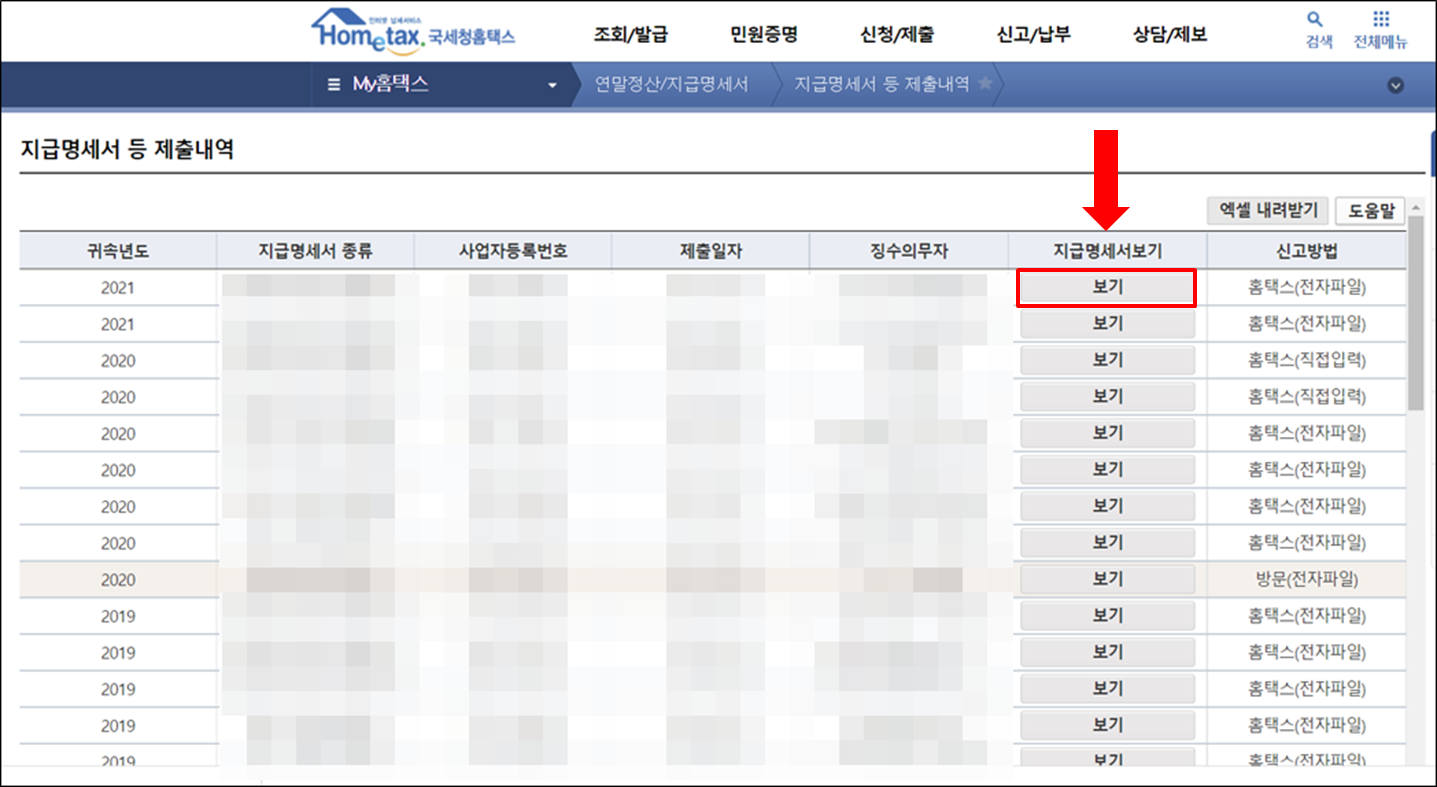The width and height of the screenshot is (1437, 787).
Task: Open the 신고/납부 menu
Action: tap(1033, 34)
